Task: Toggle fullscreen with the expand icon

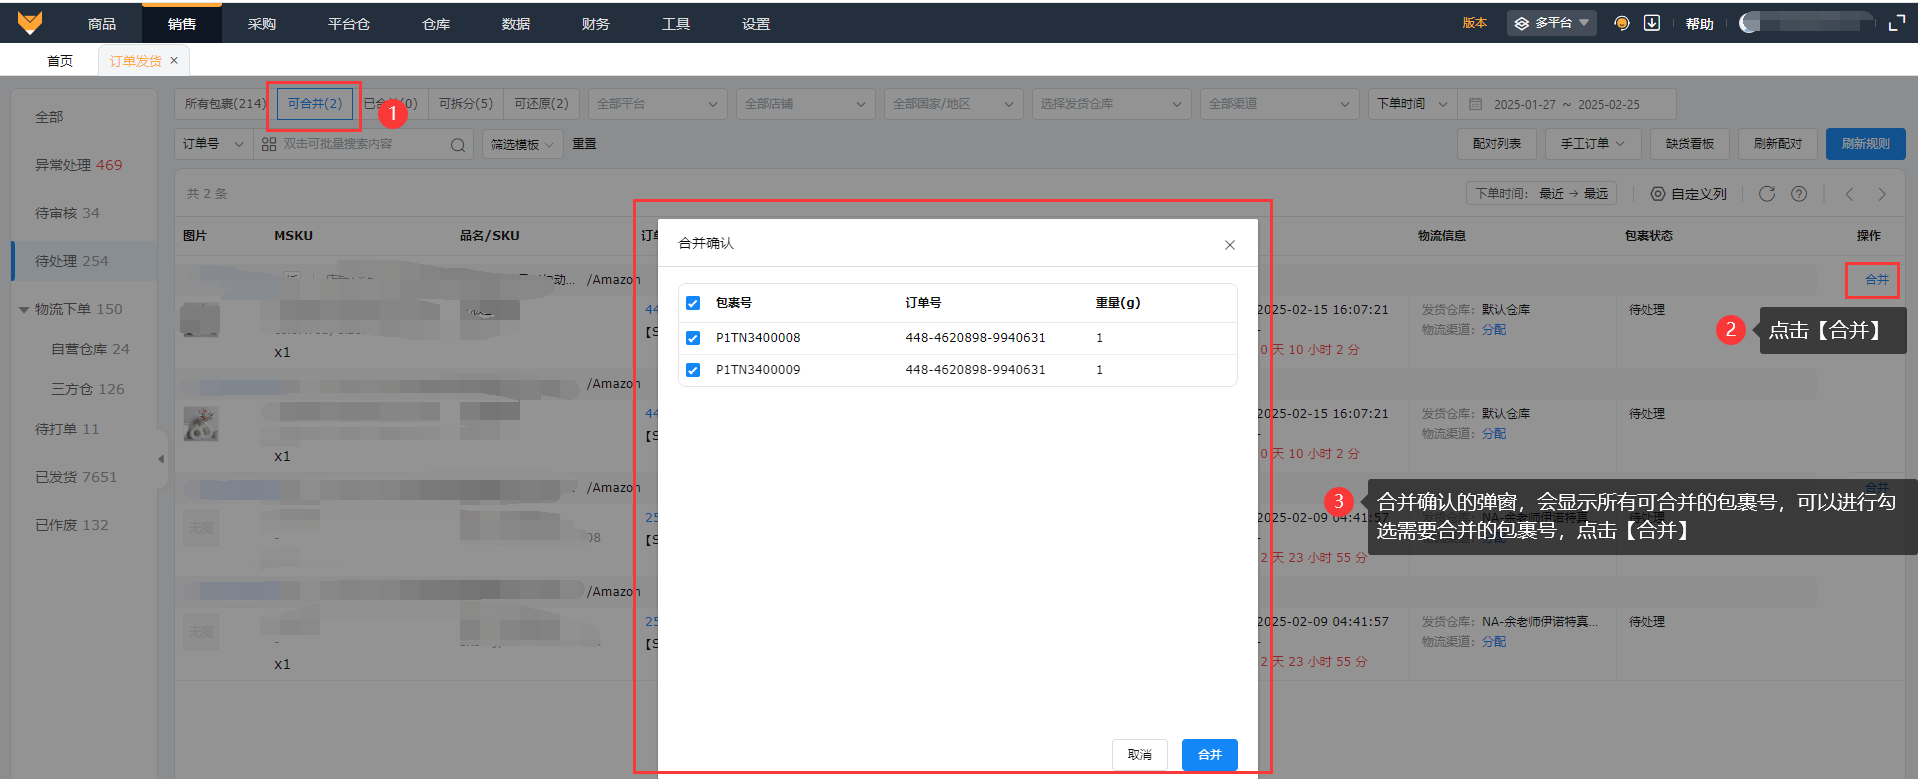Action: (x=1896, y=23)
